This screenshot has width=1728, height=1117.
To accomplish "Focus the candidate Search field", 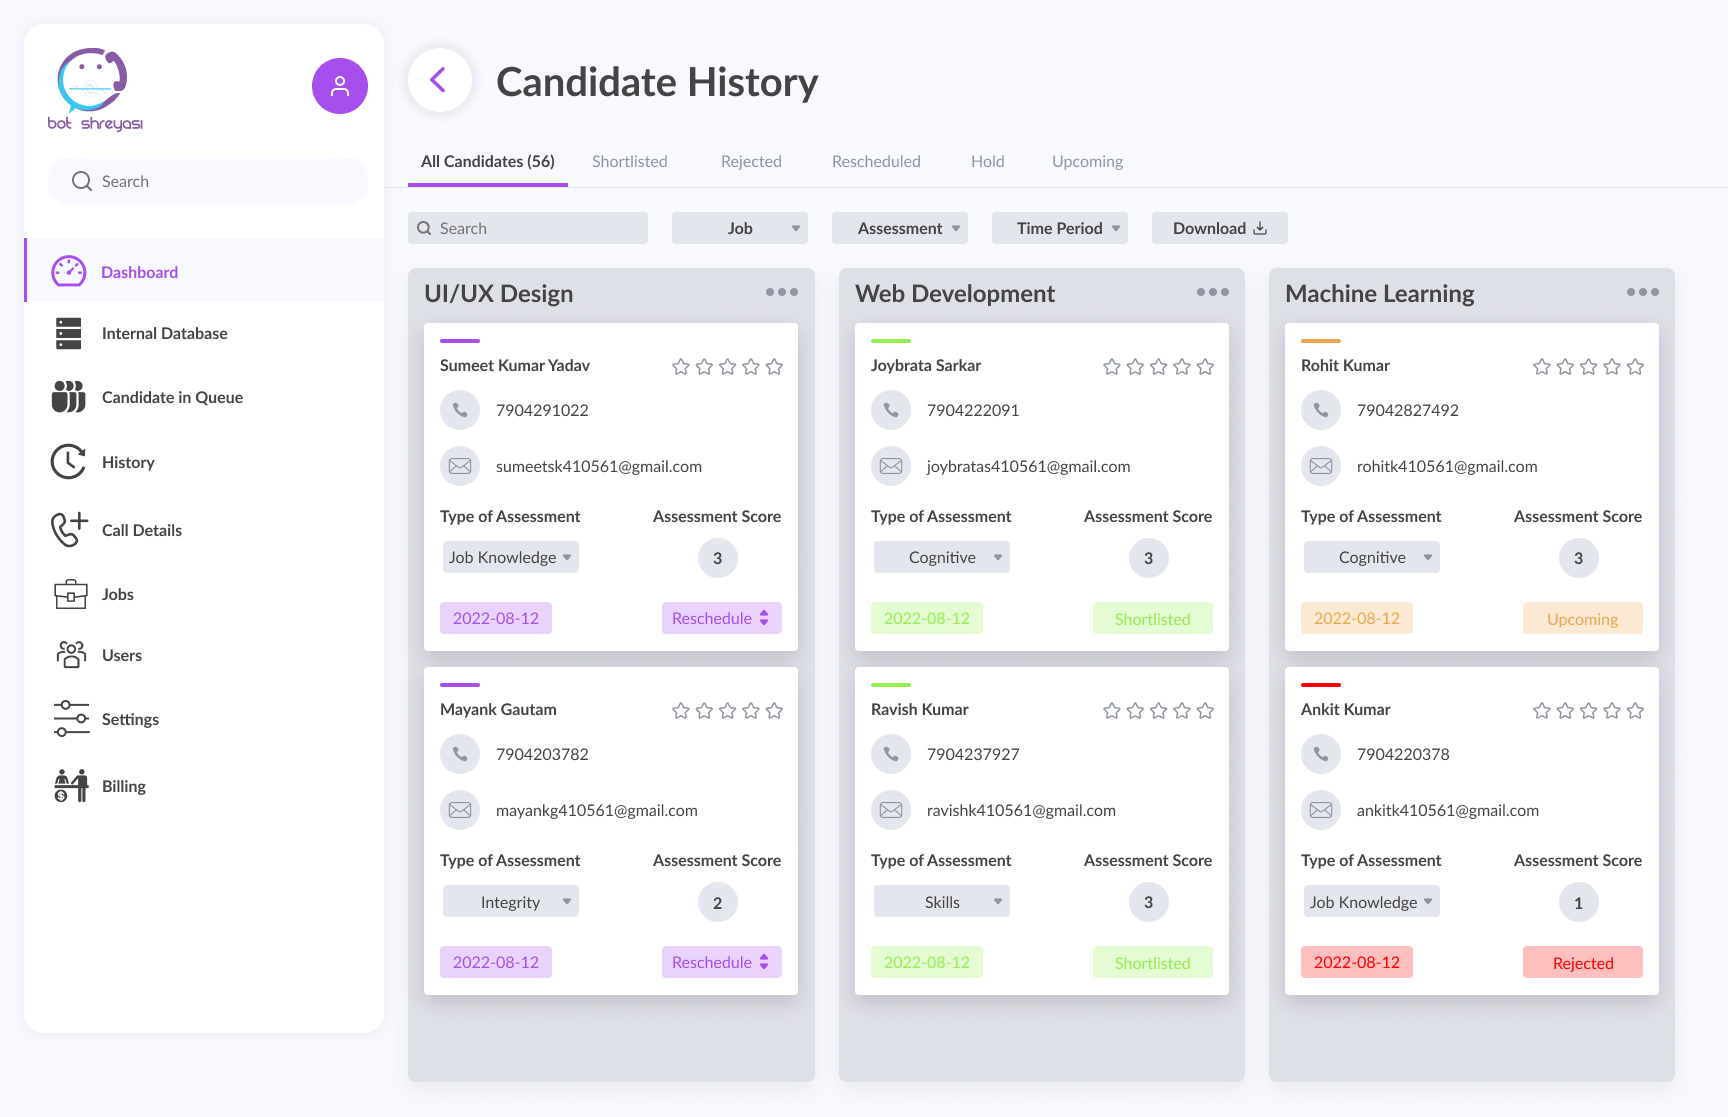I will [528, 228].
